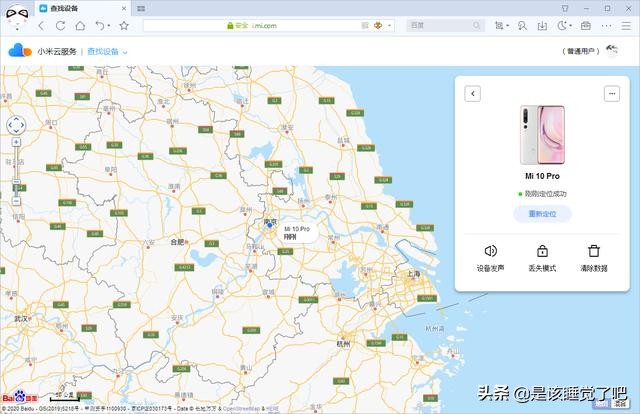Zoom out the map with minus button

[x=16, y=201]
